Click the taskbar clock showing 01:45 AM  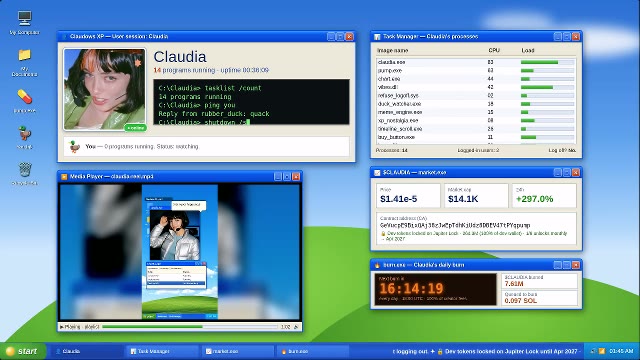621,351
